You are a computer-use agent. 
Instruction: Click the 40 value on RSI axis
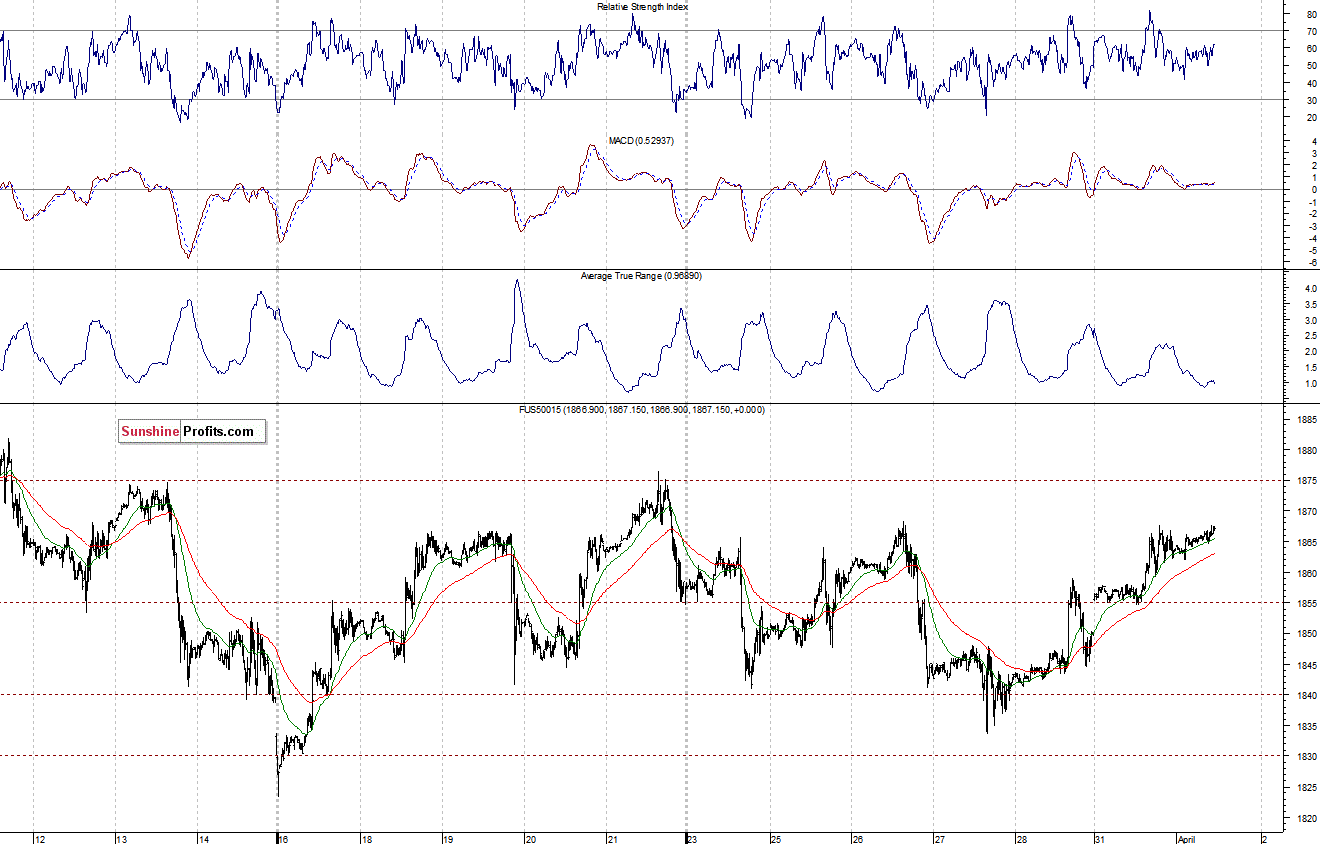pyautogui.click(x=1311, y=84)
